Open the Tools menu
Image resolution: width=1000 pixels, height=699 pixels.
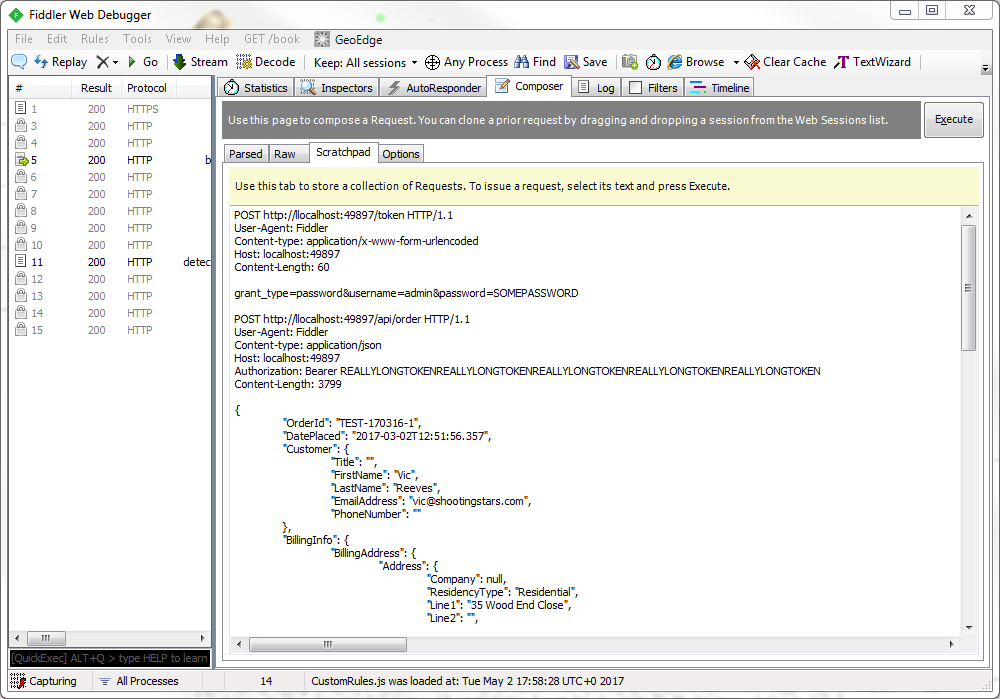[x=137, y=39]
